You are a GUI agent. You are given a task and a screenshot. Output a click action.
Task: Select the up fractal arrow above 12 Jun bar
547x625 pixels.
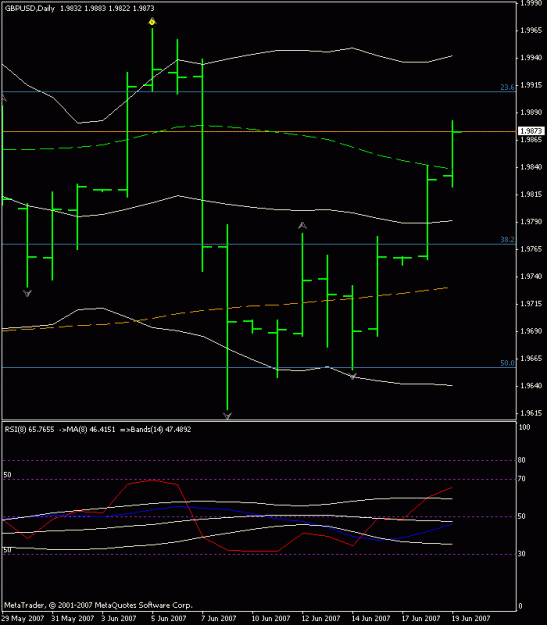(x=302, y=226)
